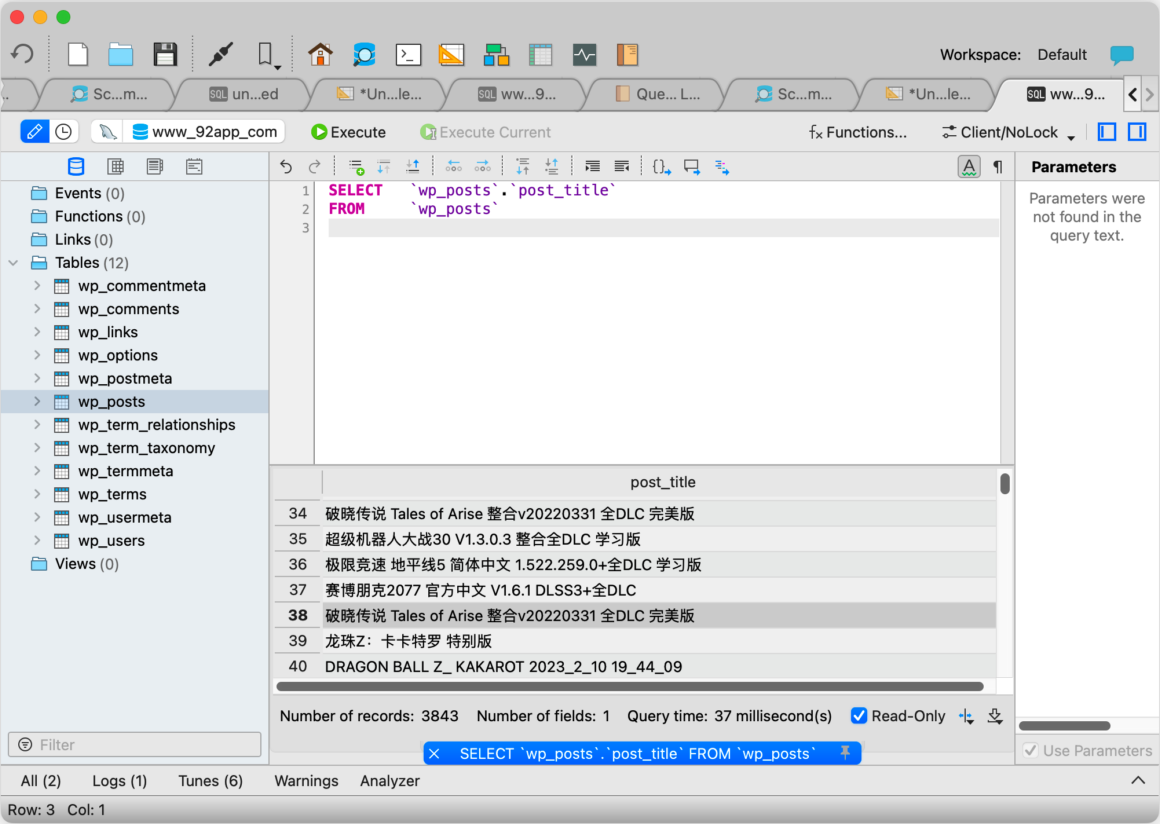
Task: Expand the wp_posts table node
Action: tap(37, 401)
